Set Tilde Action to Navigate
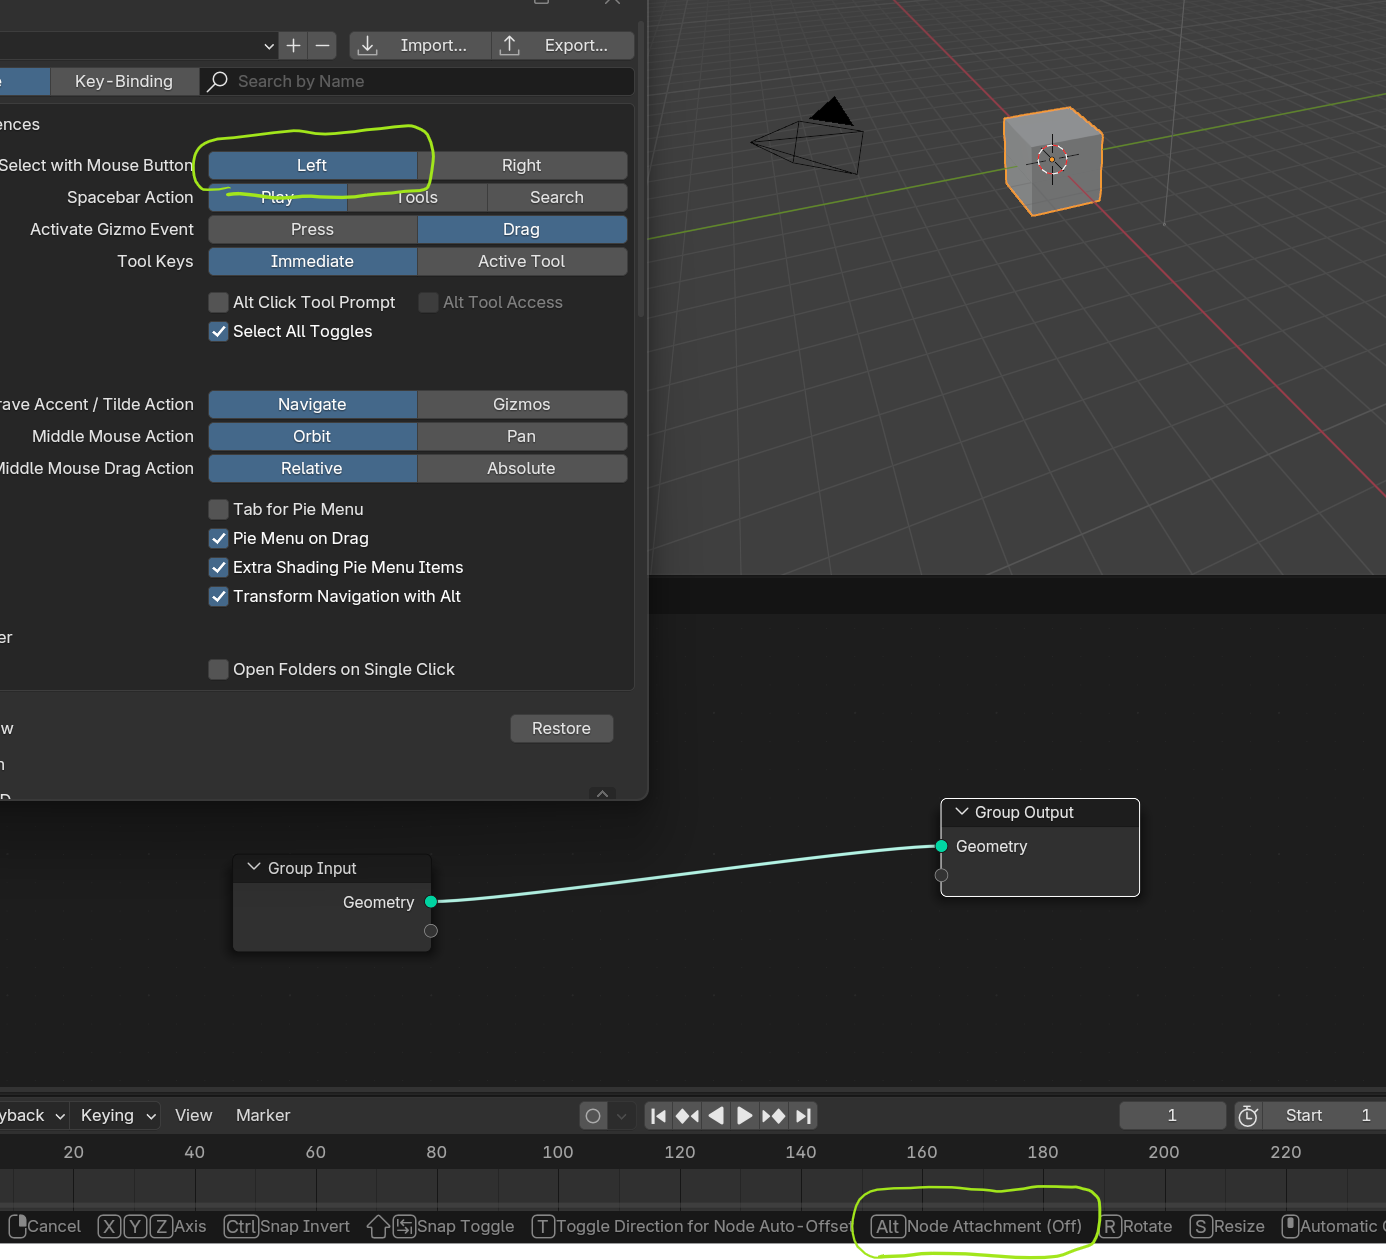 coord(312,404)
